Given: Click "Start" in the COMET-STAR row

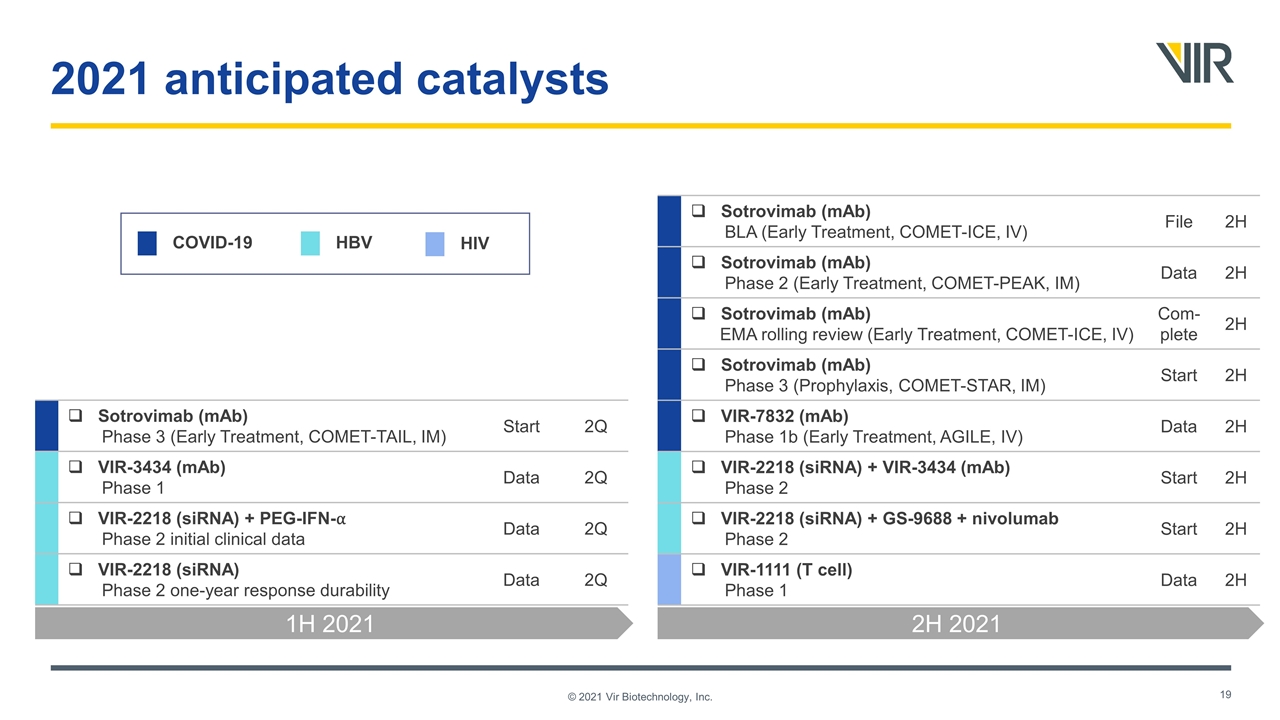Looking at the screenshot, I should 1178,375.
